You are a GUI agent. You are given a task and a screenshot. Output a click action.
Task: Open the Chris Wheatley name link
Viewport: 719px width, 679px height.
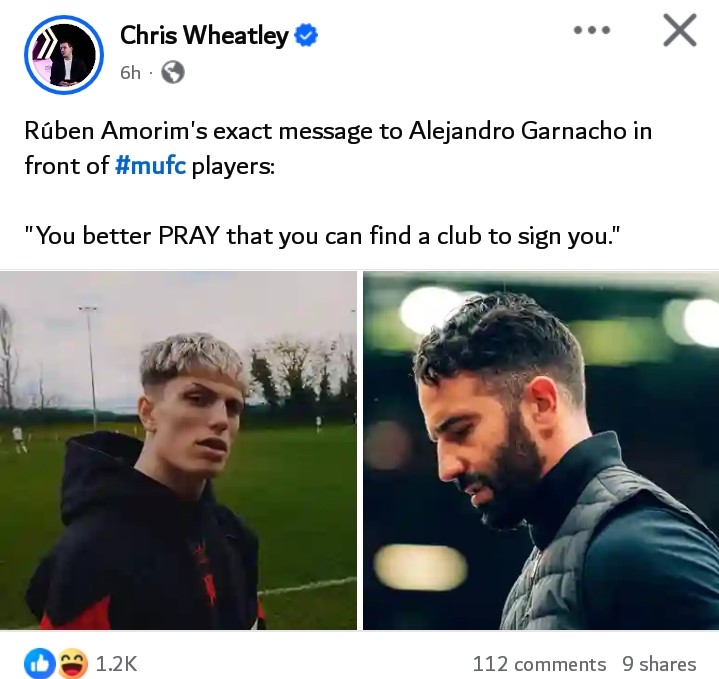click(x=204, y=35)
